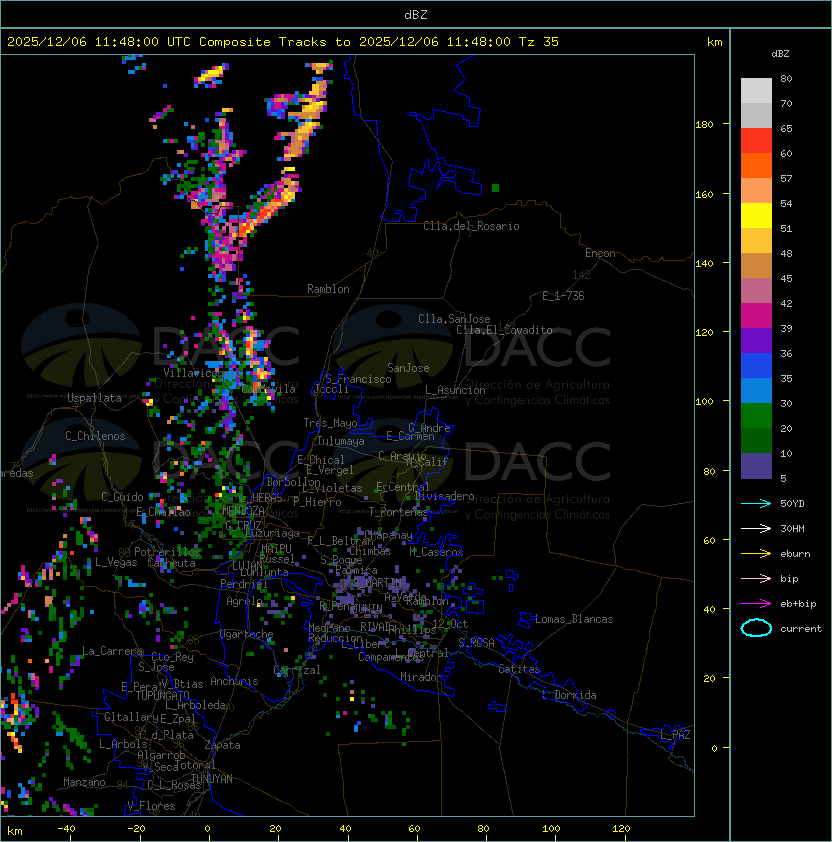Click the 'dBZ' title at top
This screenshot has height=842, width=832.
pyautogui.click(x=416, y=14)
